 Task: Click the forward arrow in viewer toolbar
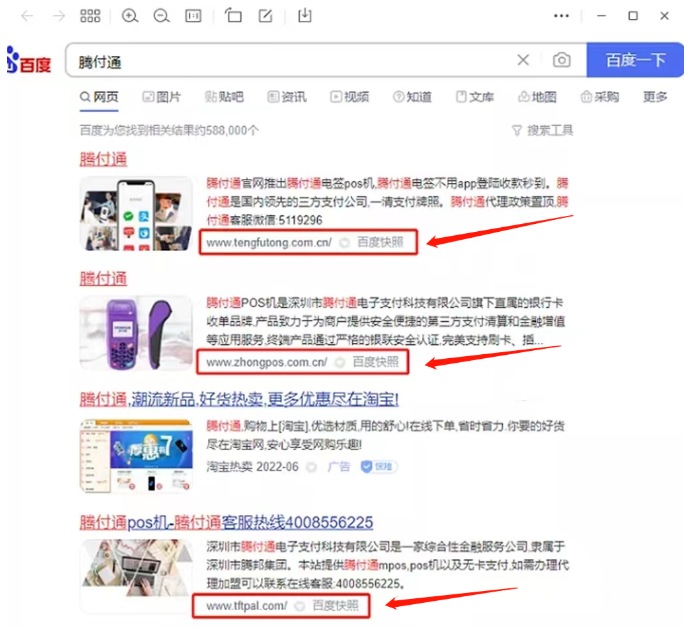tap(58, 16)
